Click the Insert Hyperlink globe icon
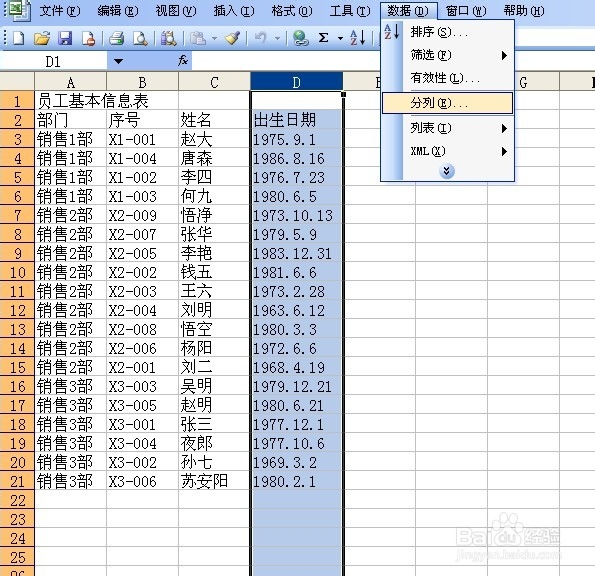The image size is (595, 576). (301, 38)
